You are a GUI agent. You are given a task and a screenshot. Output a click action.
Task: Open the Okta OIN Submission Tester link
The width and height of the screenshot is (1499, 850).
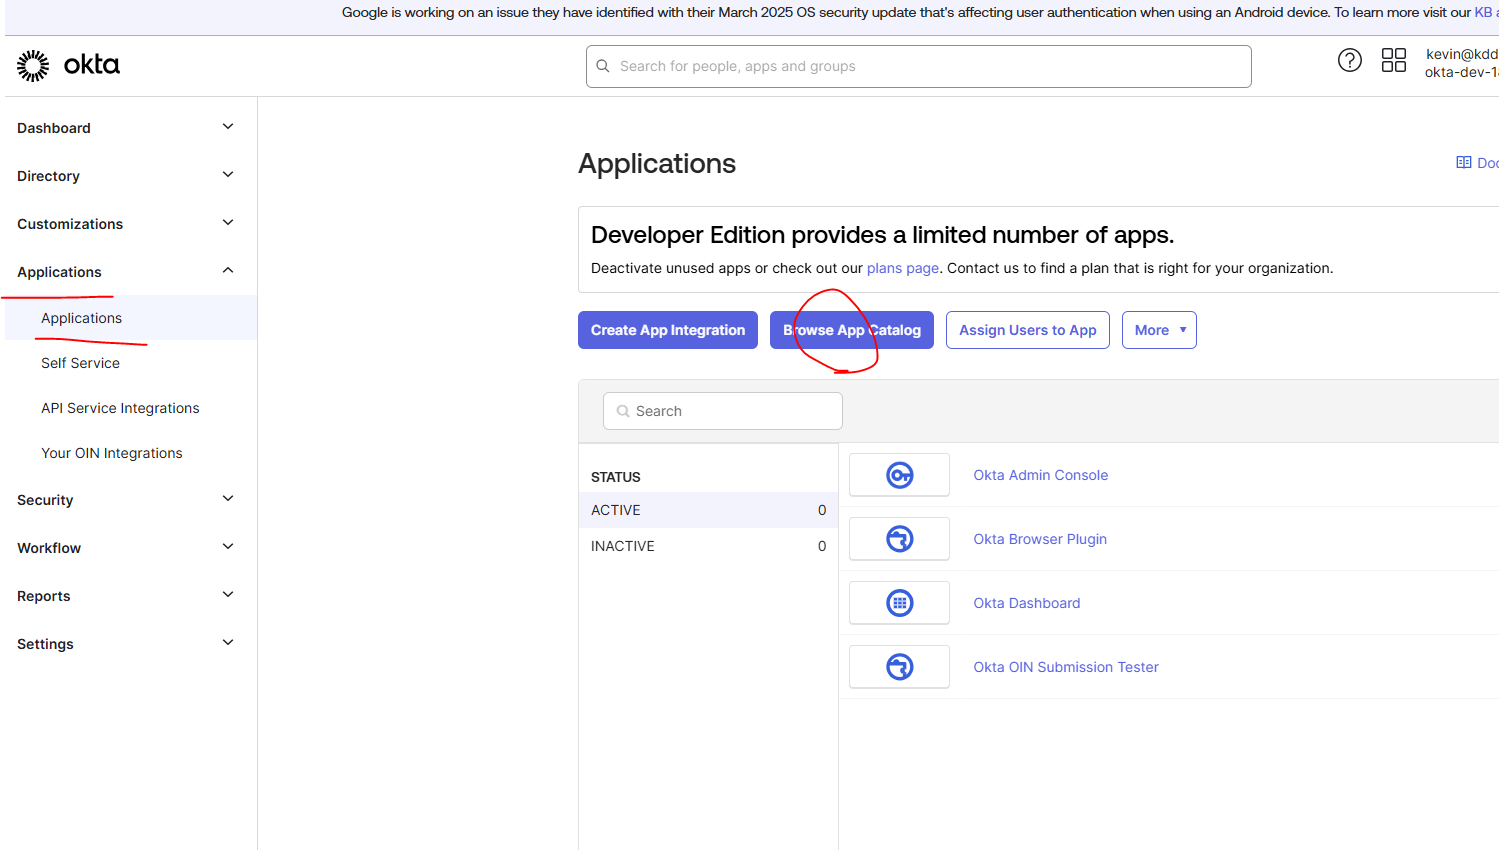click(1066, 667)
